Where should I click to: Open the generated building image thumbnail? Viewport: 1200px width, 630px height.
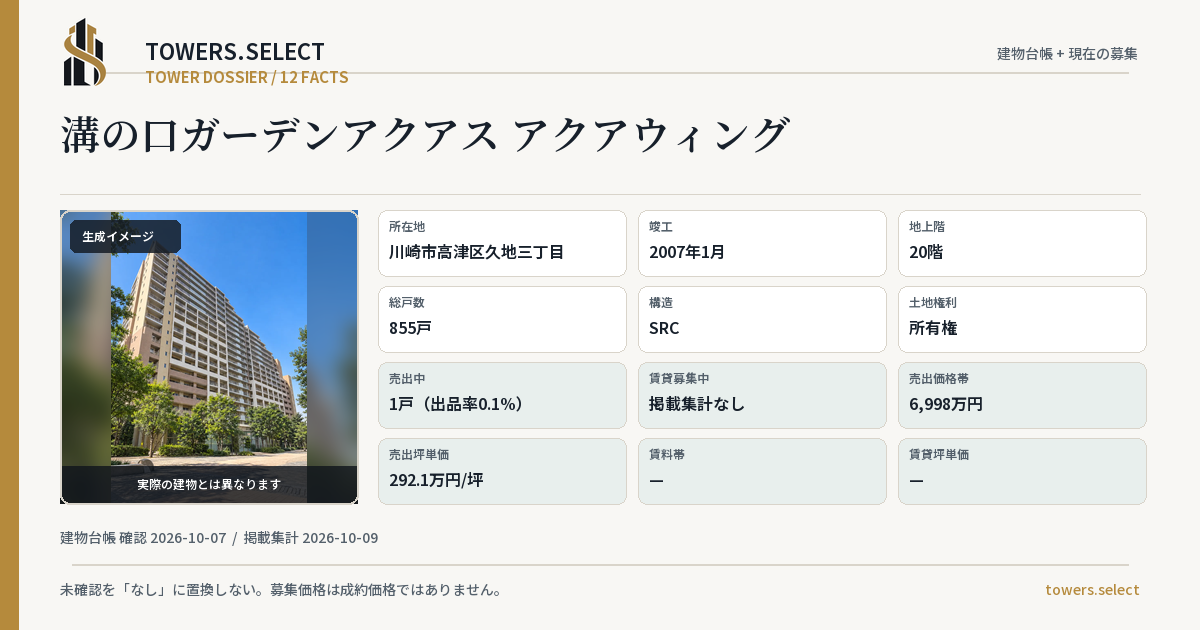tap(209, 357)
